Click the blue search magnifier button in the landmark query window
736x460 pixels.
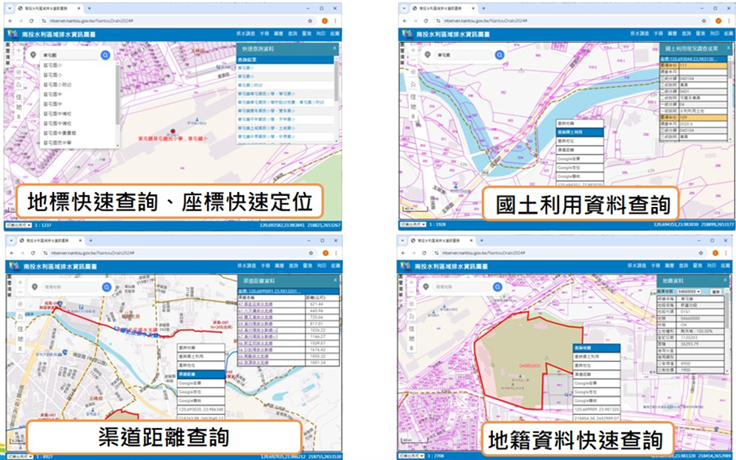pyautogui.click(x=106, y=56)
